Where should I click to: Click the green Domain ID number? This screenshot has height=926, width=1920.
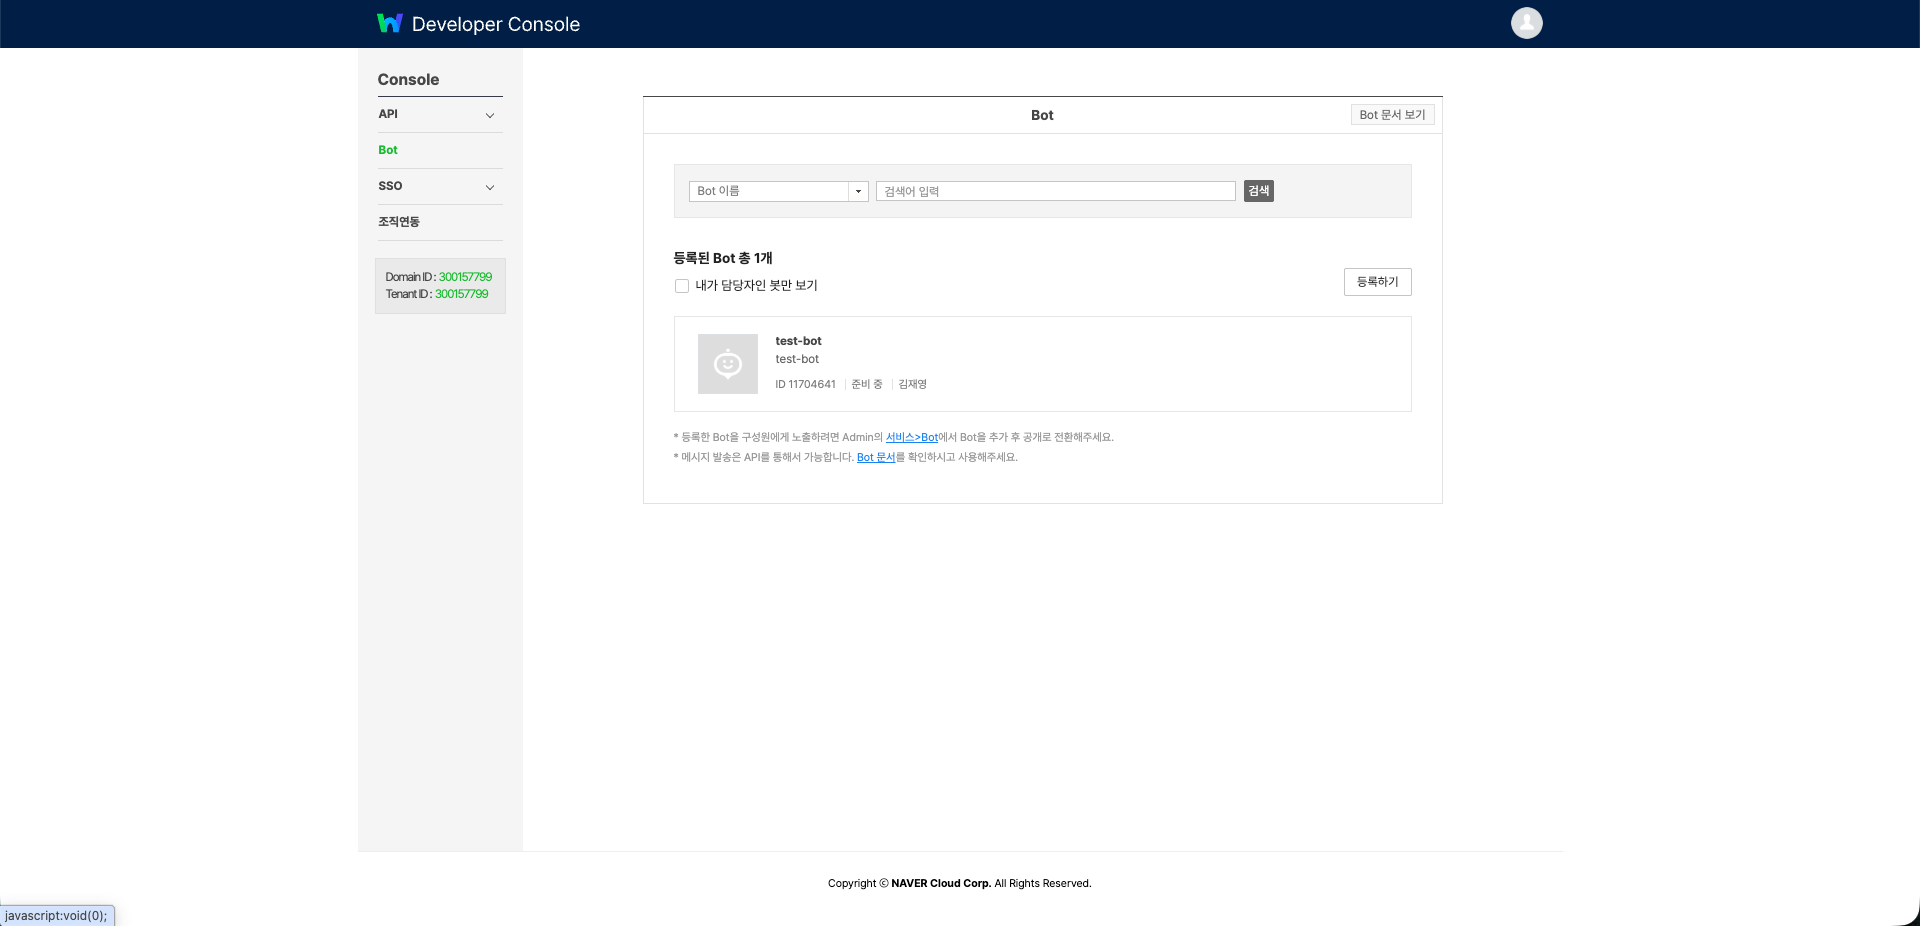click(x=465, y=277)
